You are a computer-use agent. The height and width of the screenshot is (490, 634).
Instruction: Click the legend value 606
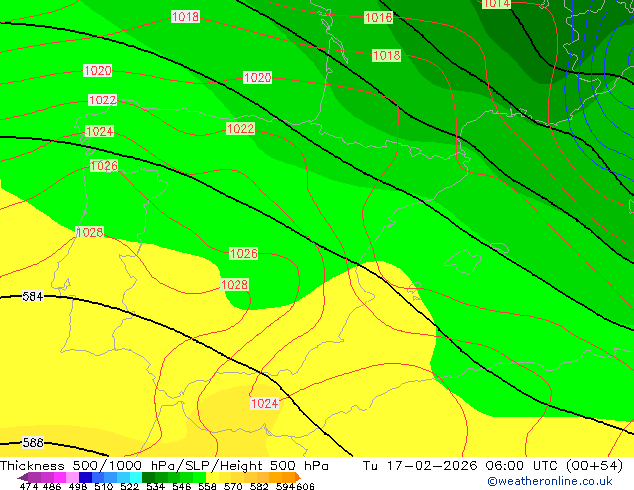(x=305, y=486)
